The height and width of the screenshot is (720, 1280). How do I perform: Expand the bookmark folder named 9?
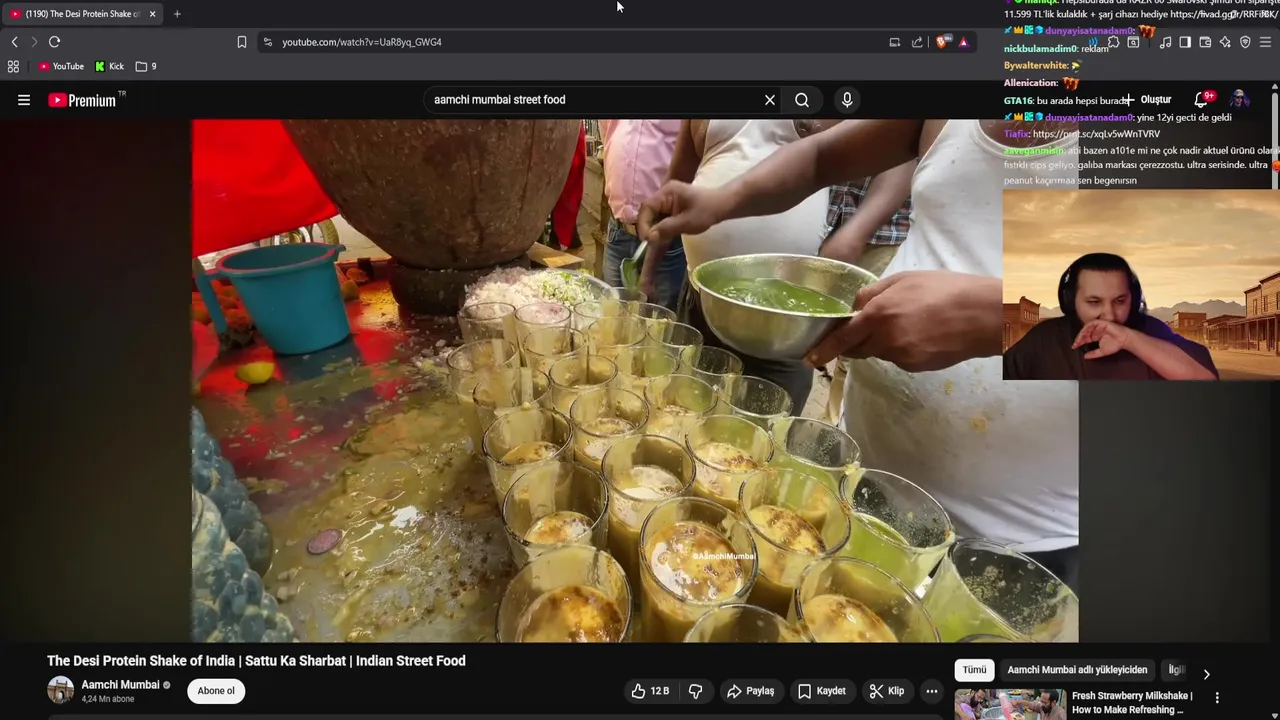click(146, 66)
